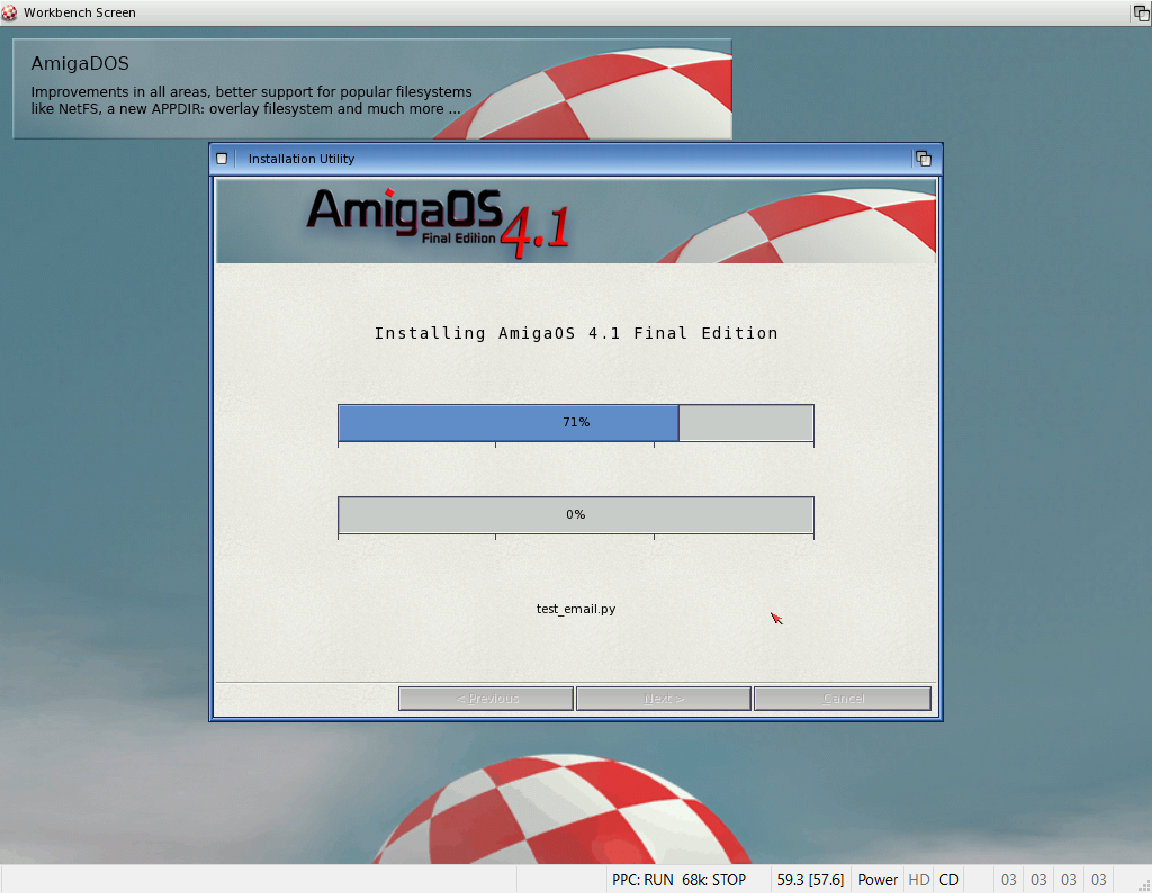Click the "68k: STOP" status indicator
This screenshot has height=893, width=1152.
point(714,880)
